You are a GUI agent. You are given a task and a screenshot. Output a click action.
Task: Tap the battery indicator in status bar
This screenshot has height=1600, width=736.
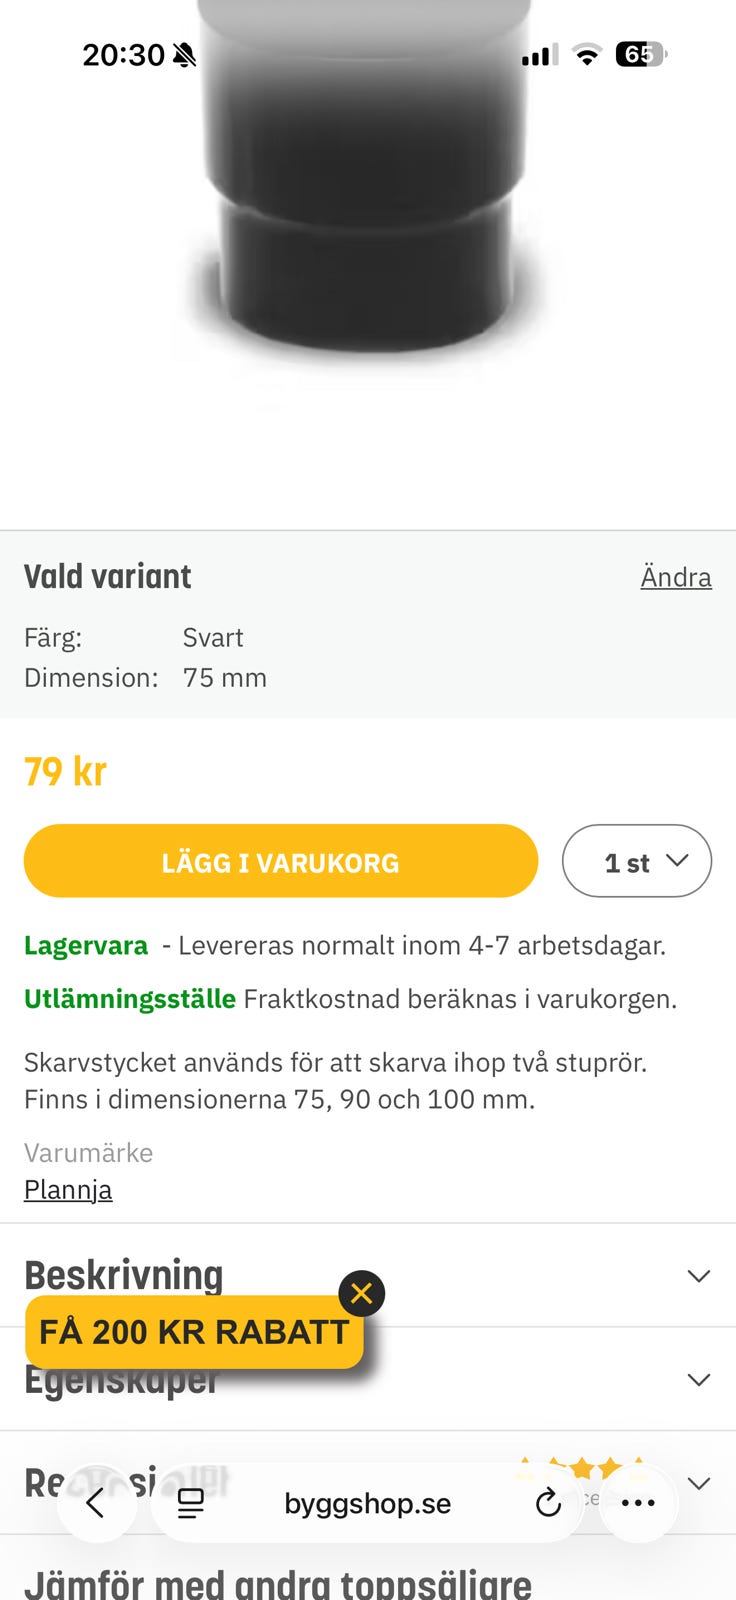[640, 54]
